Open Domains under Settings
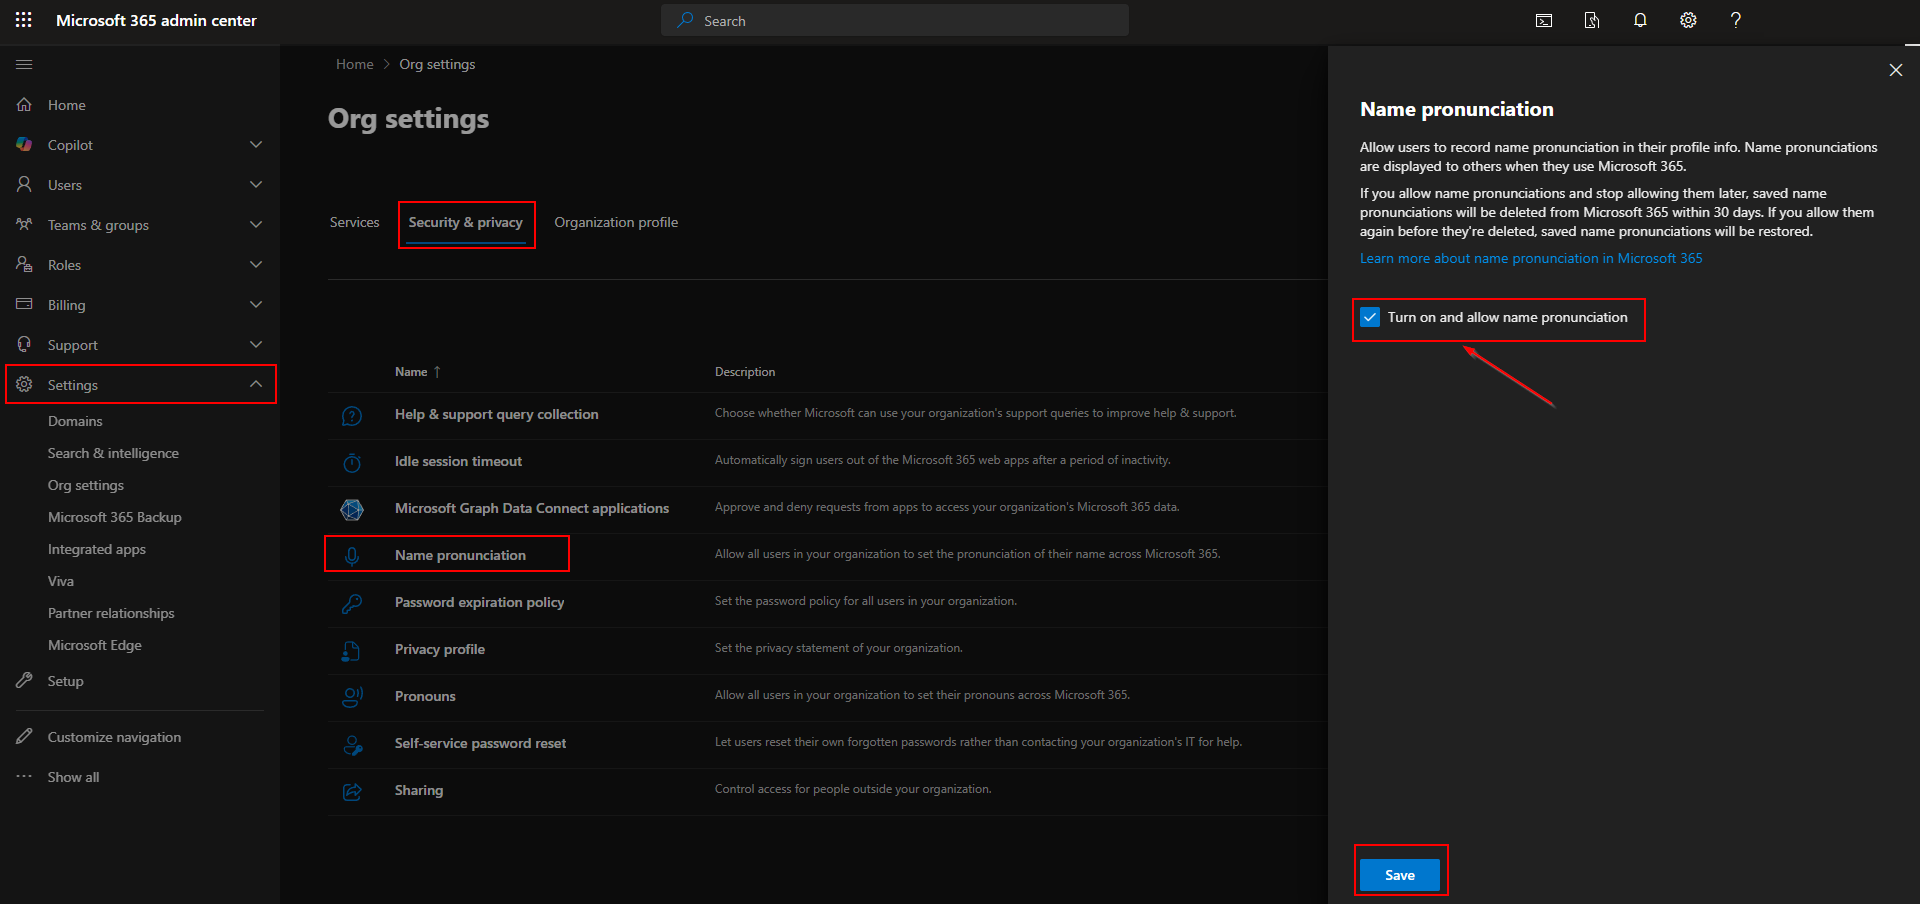The height and width of the screenshot is (904, 1920). click(x=75, y=421)
